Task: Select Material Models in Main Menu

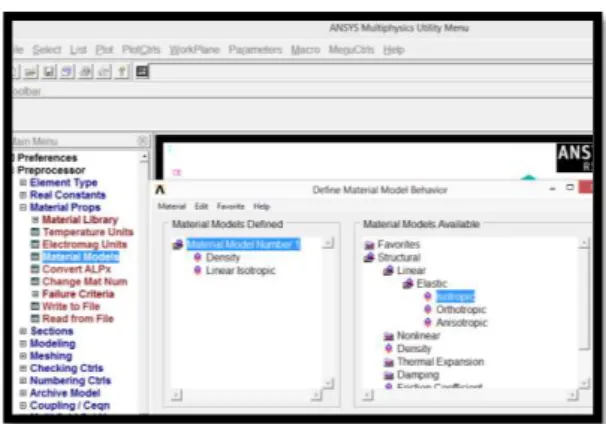Action: (x=81, y=257)
